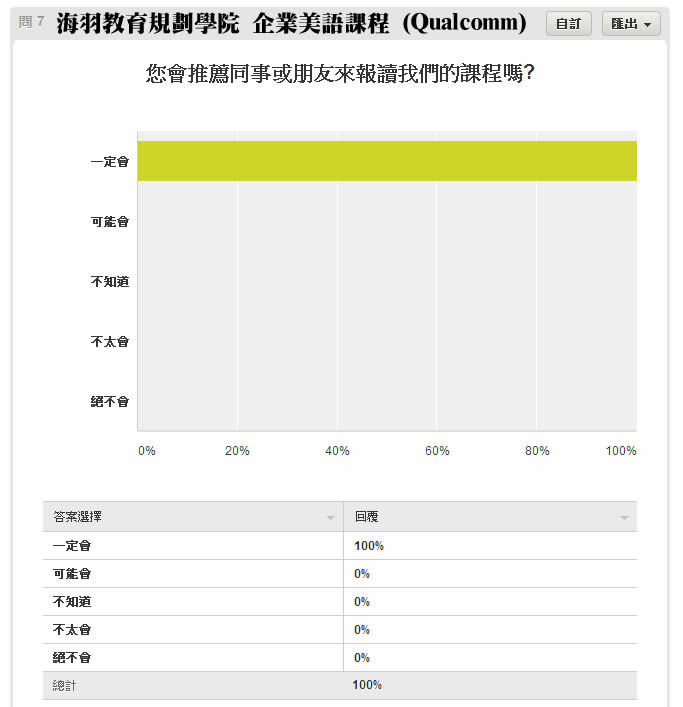Click the 100% value for 一定會
Screen dimensions: 683x707
click(x=368, y=546)
